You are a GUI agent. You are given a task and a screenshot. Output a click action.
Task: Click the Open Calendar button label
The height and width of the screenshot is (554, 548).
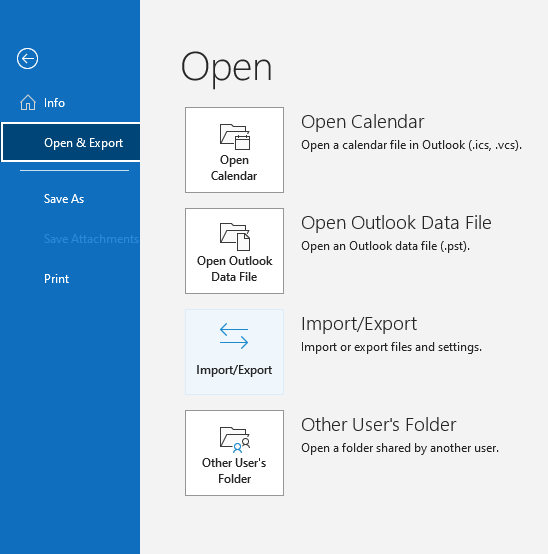pos(234,168)
